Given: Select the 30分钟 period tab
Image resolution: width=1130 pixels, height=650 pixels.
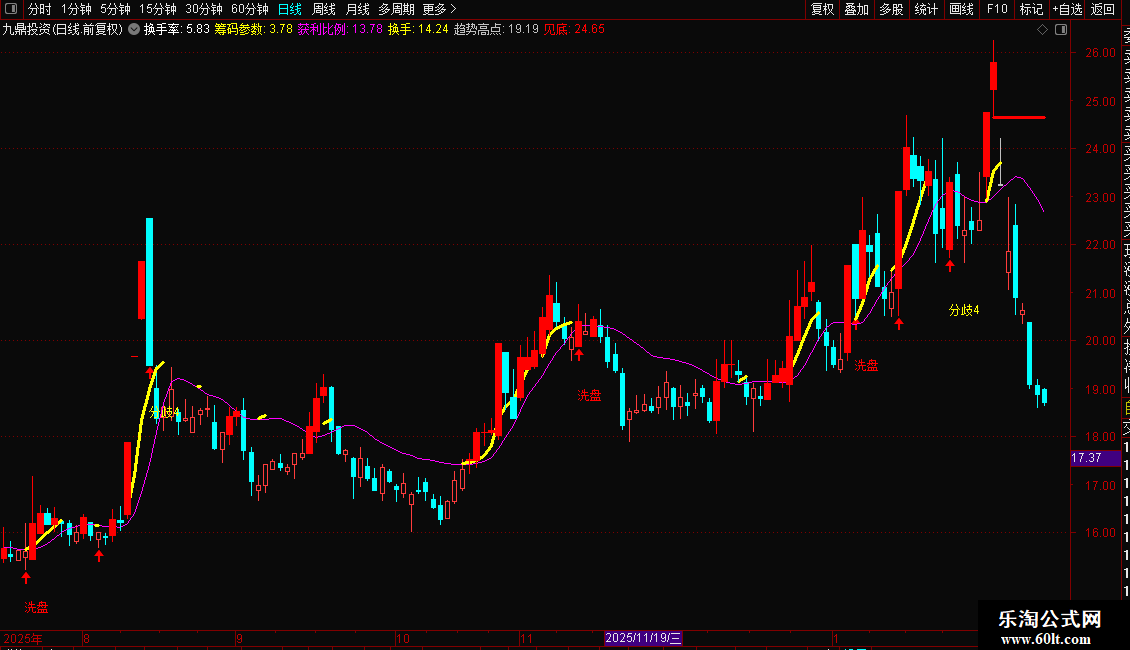Looking at the screenshot, I should click(x=204, y=9).
